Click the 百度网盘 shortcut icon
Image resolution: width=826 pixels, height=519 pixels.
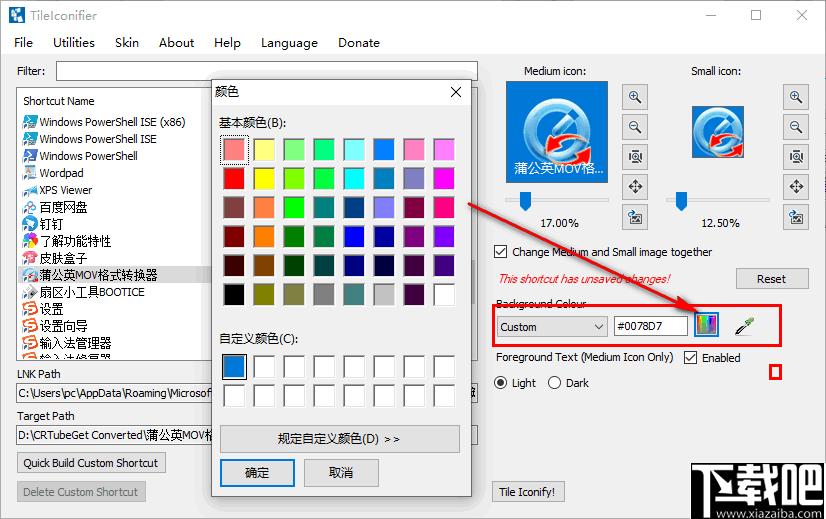click(30, 208)
